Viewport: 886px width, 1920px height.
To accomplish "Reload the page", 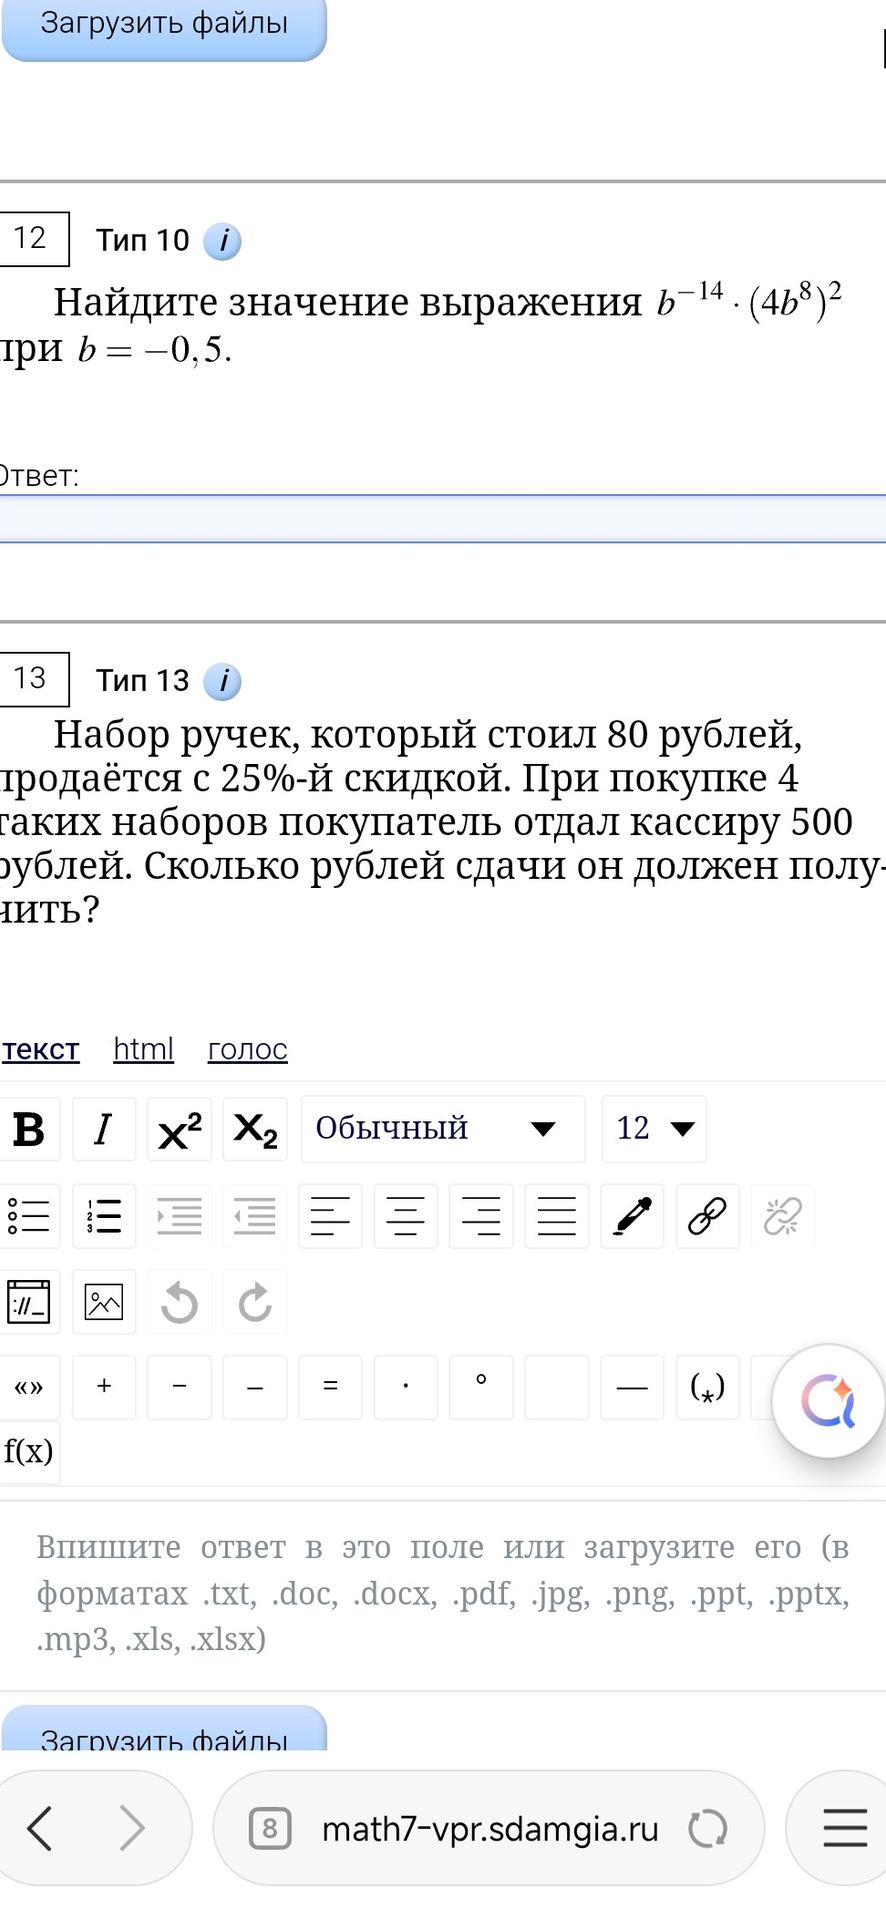I will [x=708, y=1829].
